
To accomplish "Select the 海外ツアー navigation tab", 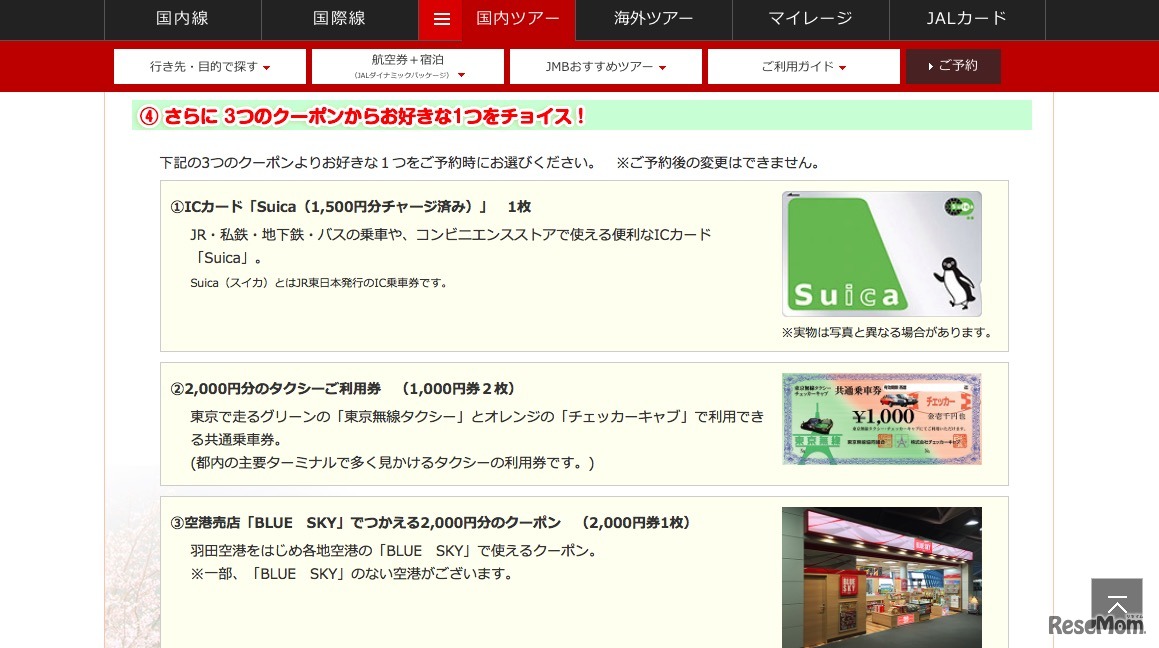I will 653,19.
